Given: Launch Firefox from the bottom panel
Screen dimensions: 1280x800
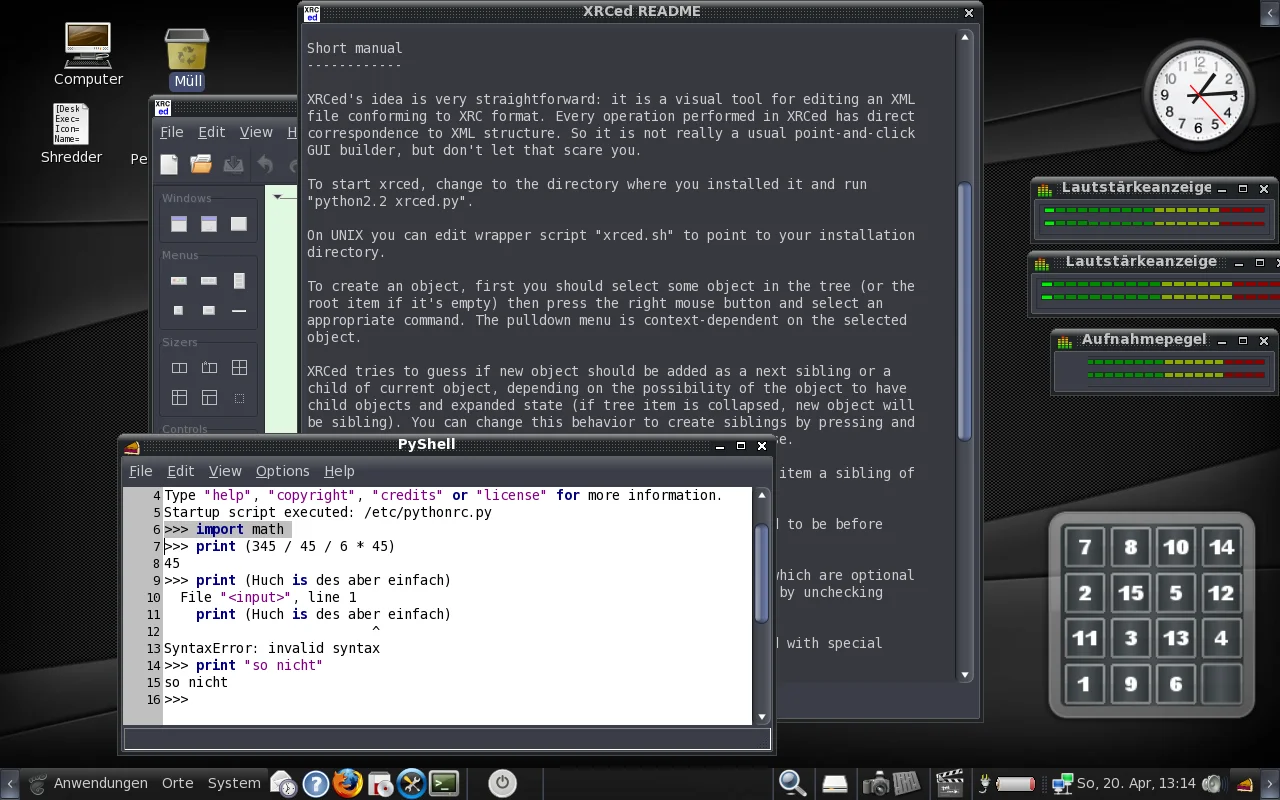Looking at the screenshot, I should click(x=347, y=784).
